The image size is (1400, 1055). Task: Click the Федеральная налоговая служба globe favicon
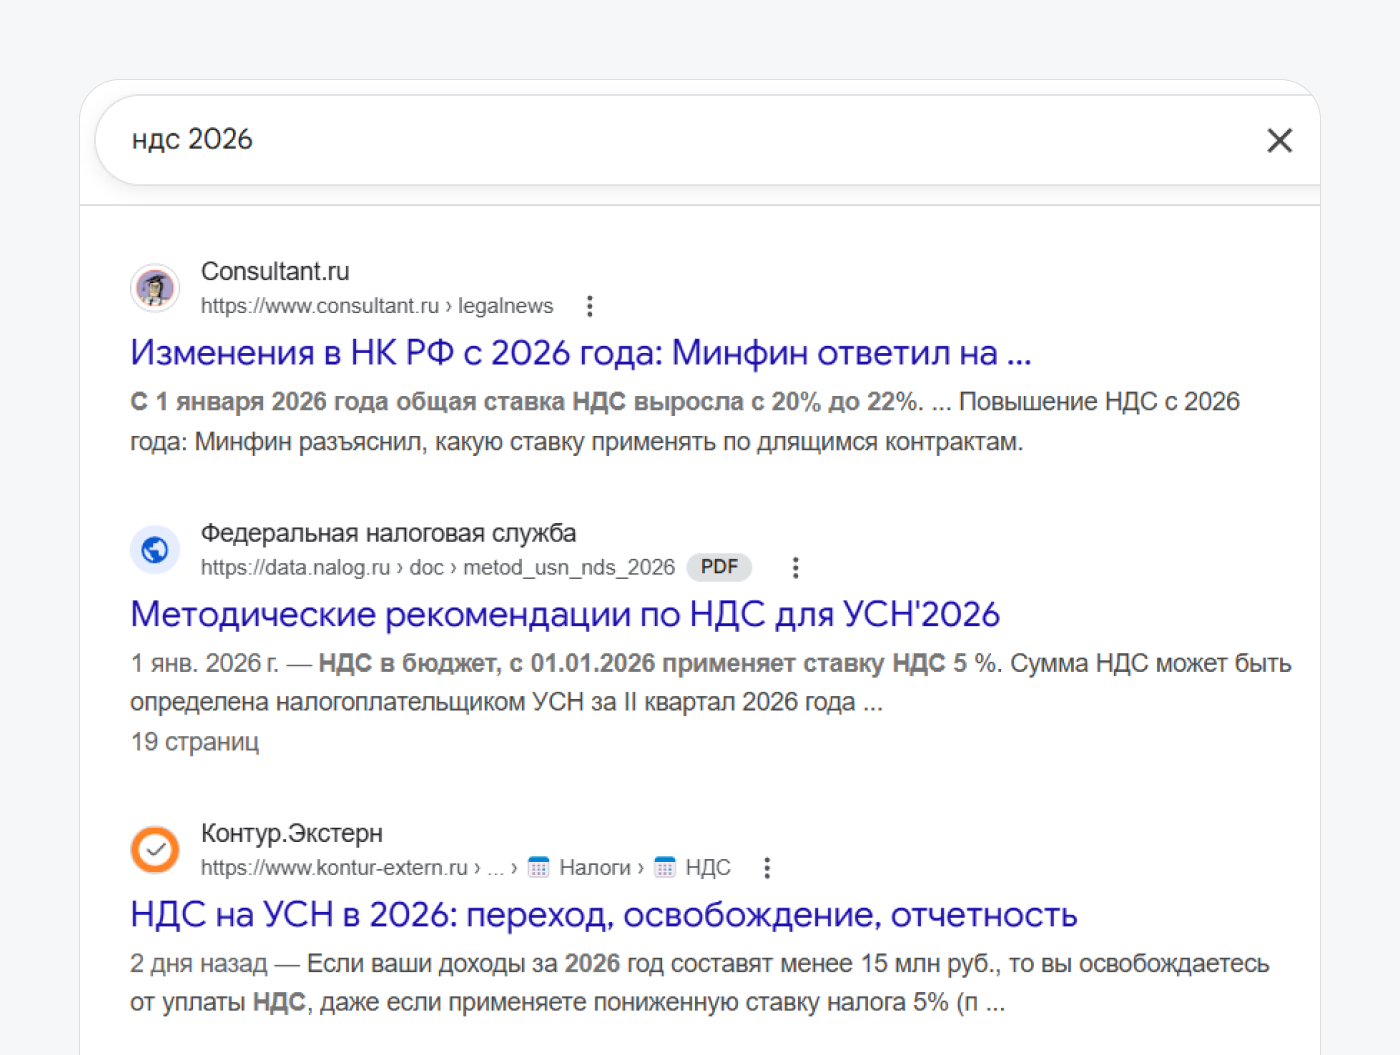tap(155, 550)
